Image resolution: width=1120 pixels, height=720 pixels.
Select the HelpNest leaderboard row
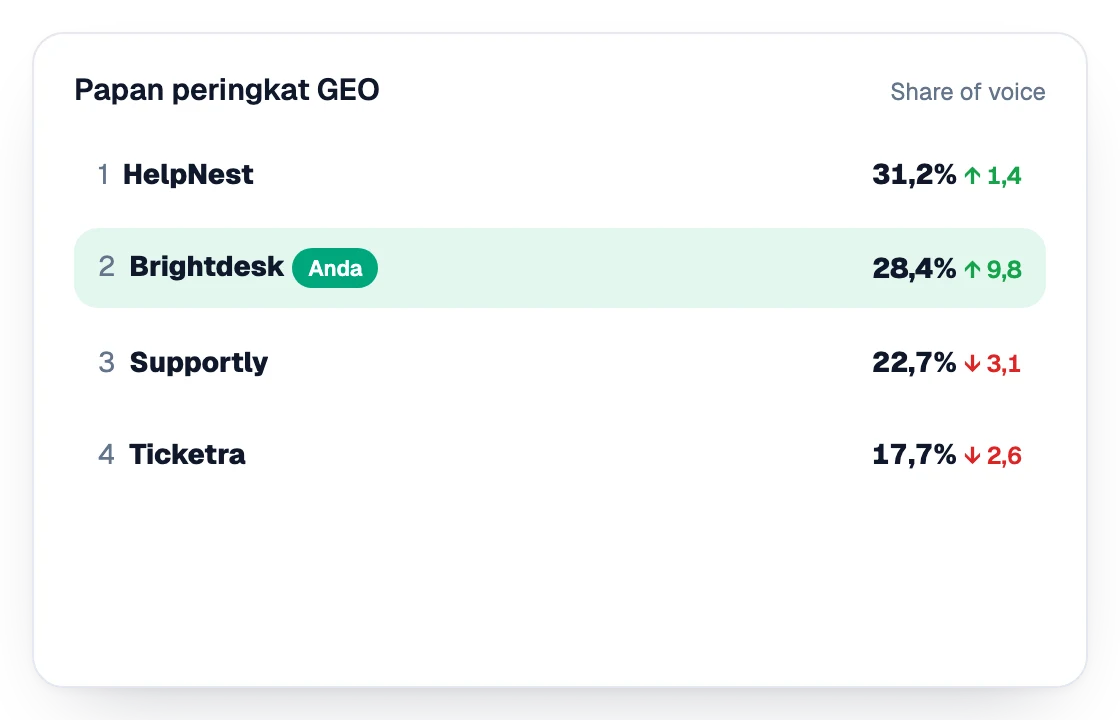click(x=560, y=174)
